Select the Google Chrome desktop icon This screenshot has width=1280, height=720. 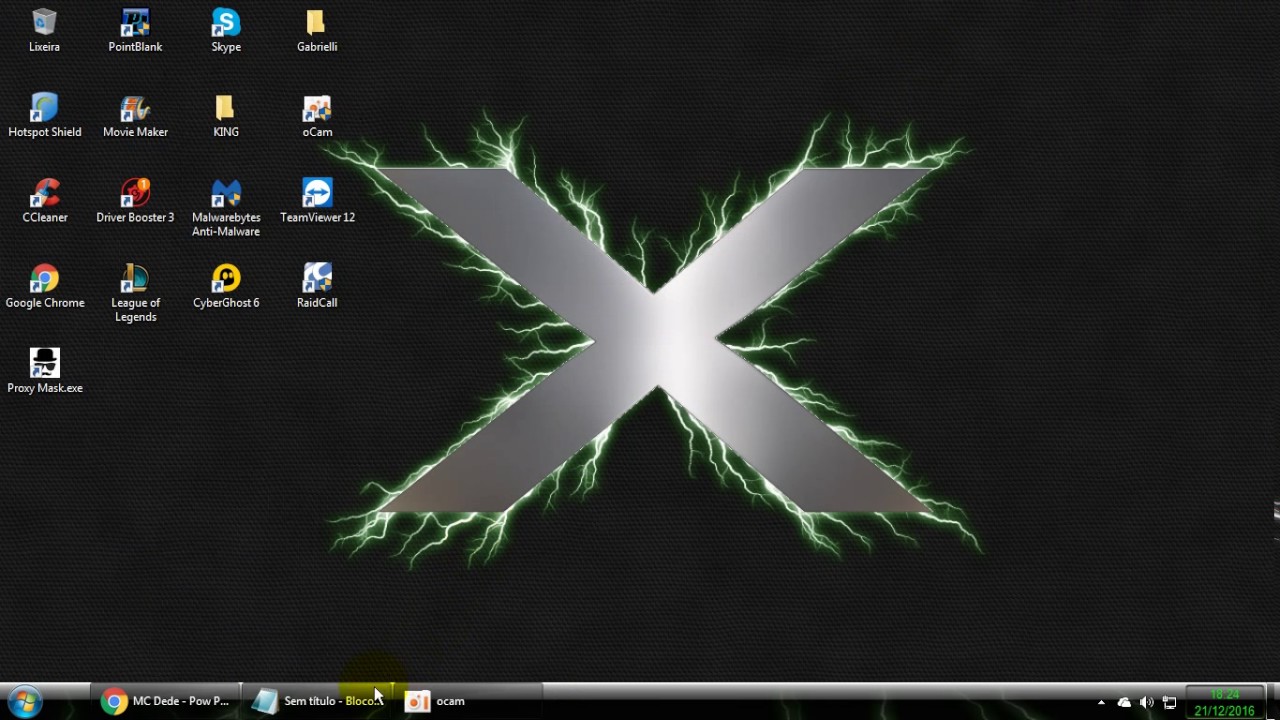click(x=45, y=286)
